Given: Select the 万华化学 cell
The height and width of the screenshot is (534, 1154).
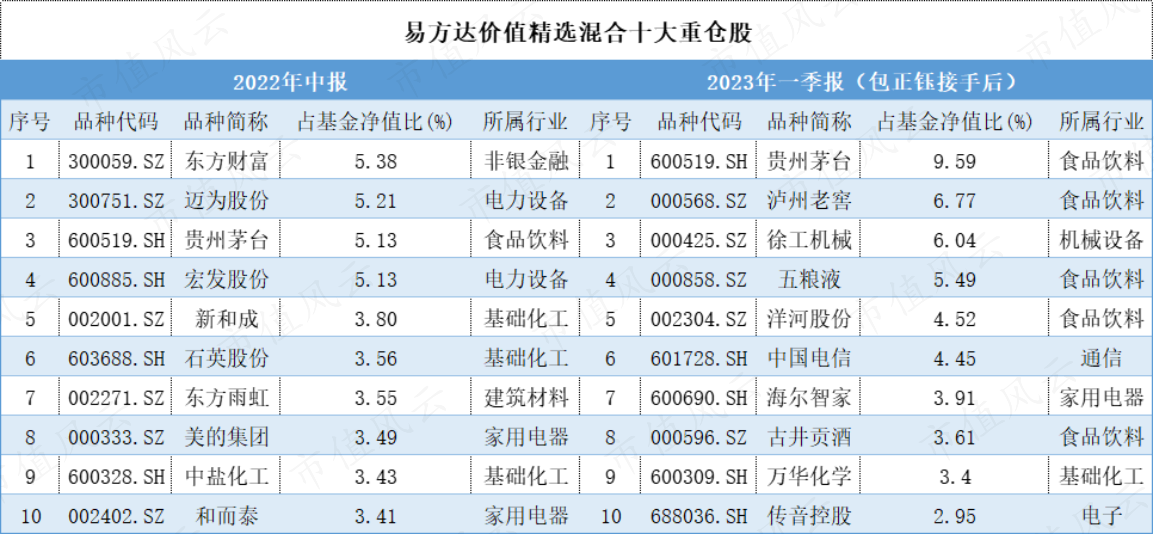Looking at the screenshot, I should 809,477.
